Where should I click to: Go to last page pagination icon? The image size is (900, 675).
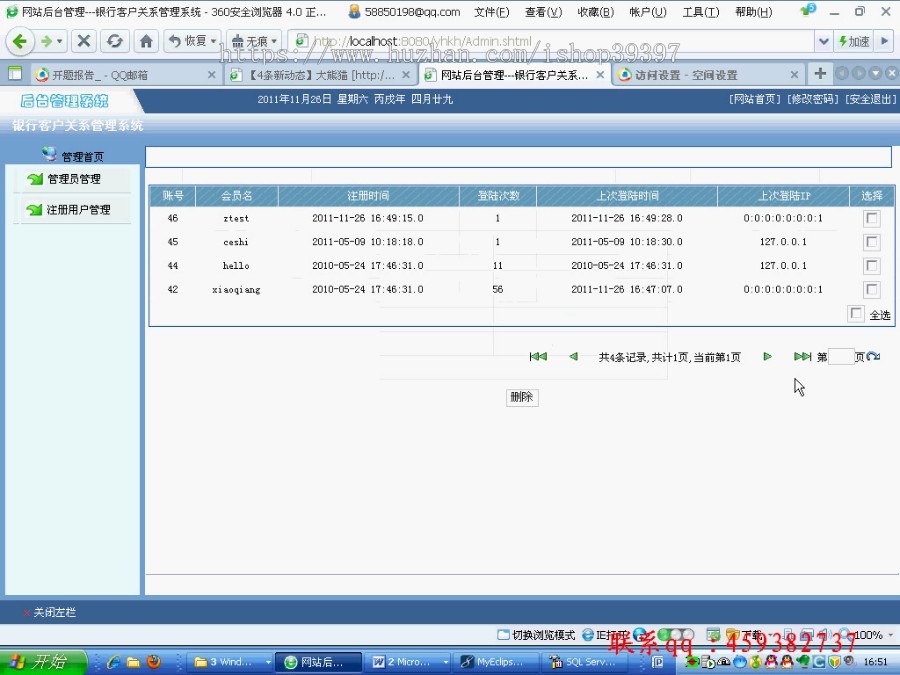(802, 356)
